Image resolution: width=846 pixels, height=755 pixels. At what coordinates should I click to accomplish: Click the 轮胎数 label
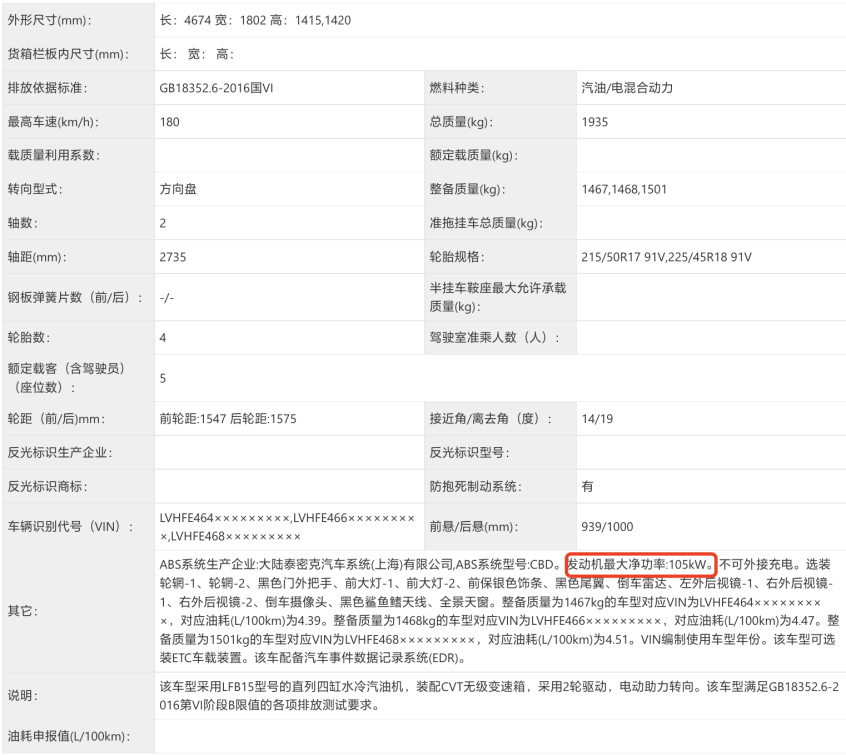[x=29, y=338]
